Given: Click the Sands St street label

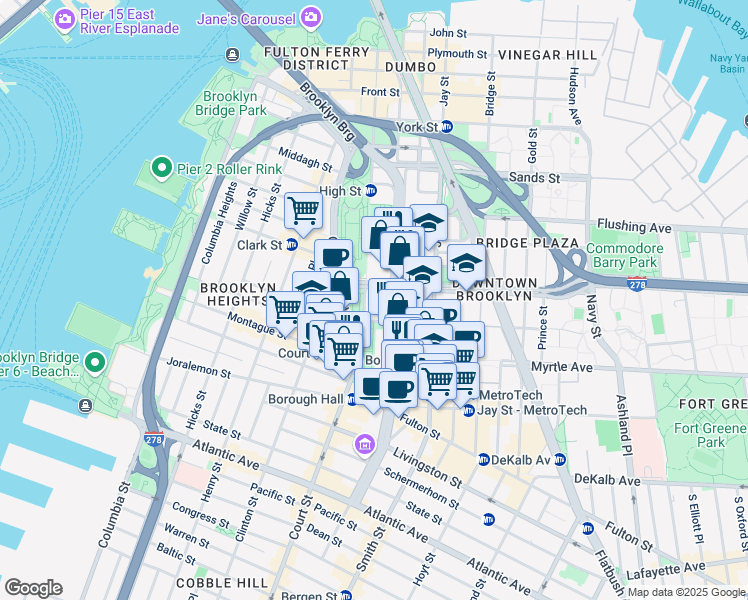Looking at the screenshot, I should tap(534, 178).
